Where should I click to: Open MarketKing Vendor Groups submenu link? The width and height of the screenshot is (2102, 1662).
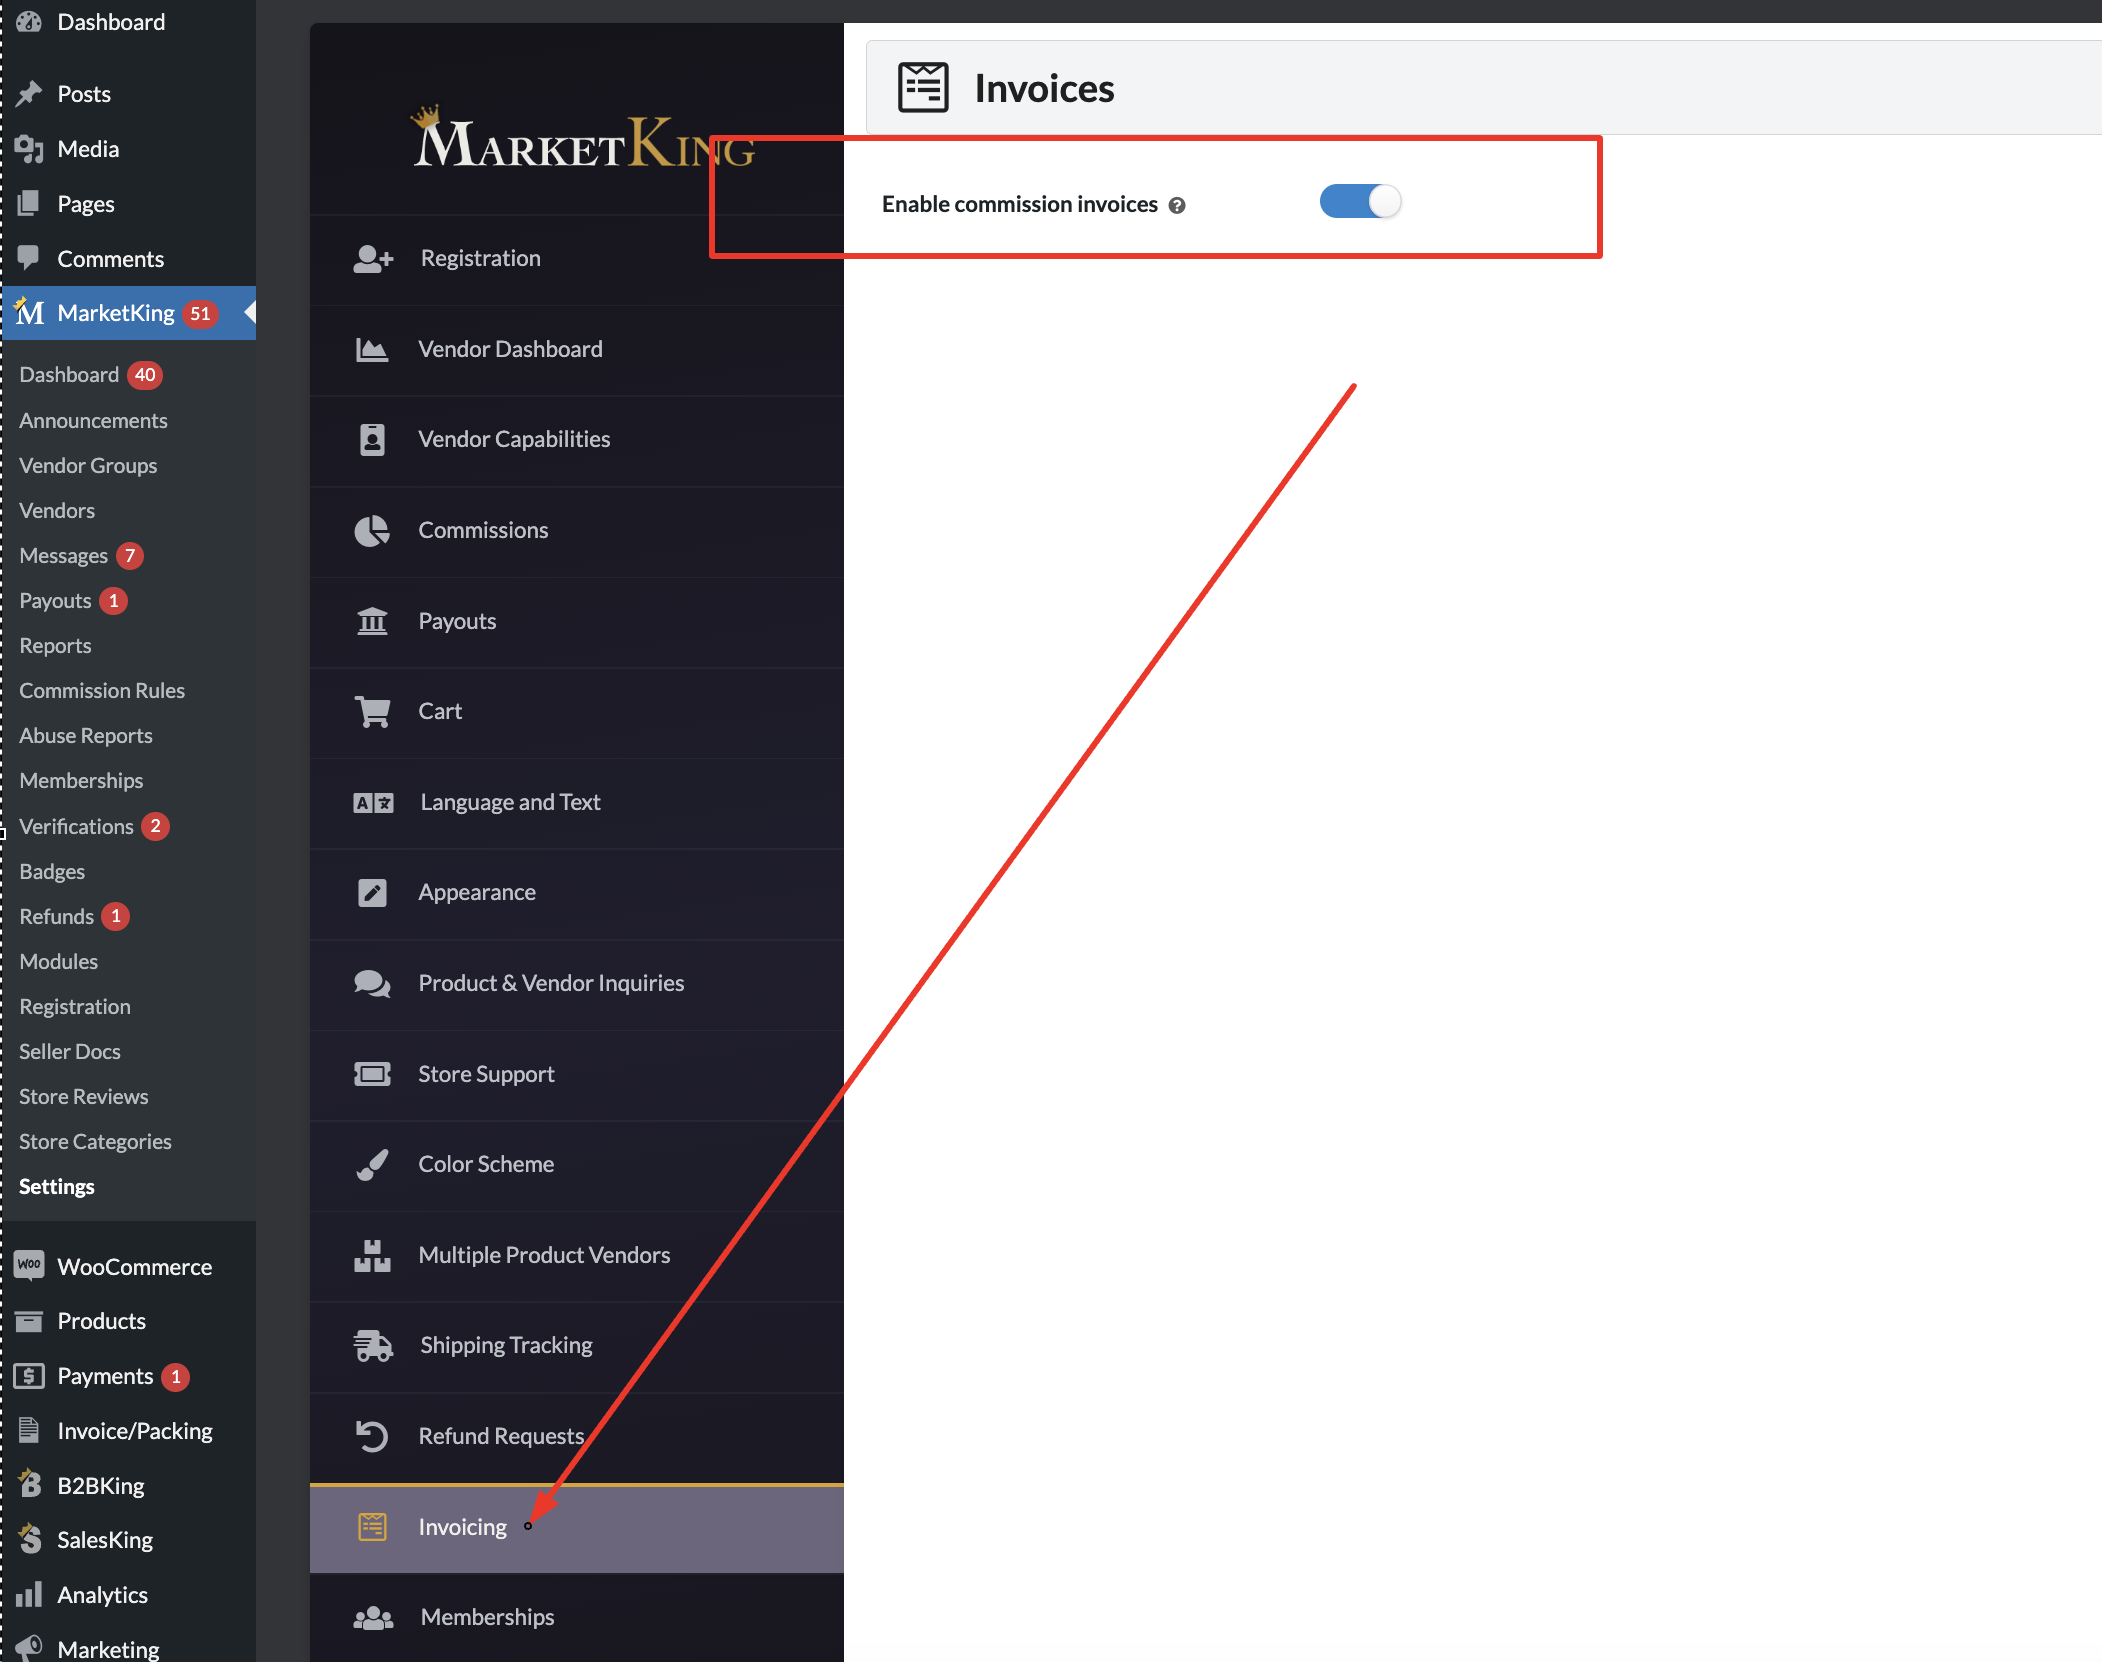pos(88,466)
